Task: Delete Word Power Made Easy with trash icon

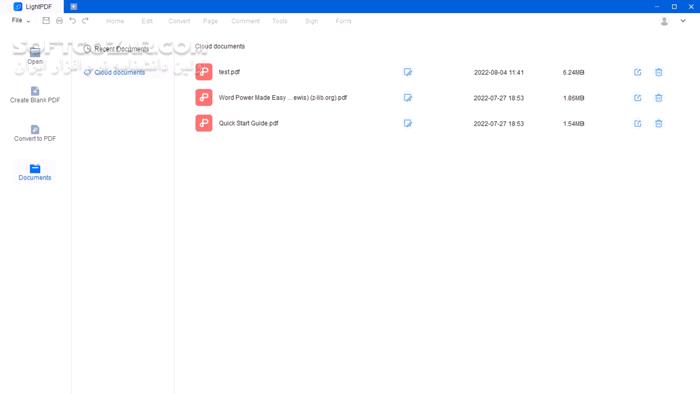Action: click(658, 98)
